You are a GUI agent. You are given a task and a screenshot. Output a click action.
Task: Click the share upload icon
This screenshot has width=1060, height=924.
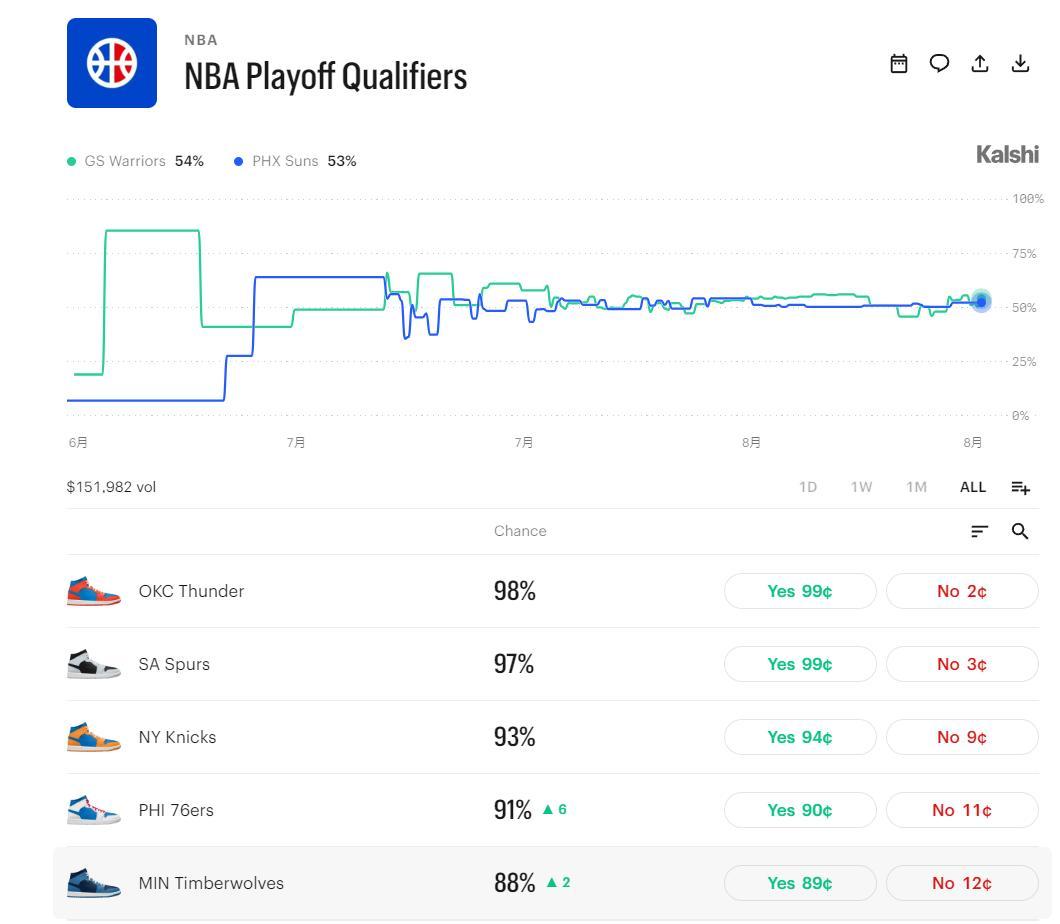(x=980, y=64)
